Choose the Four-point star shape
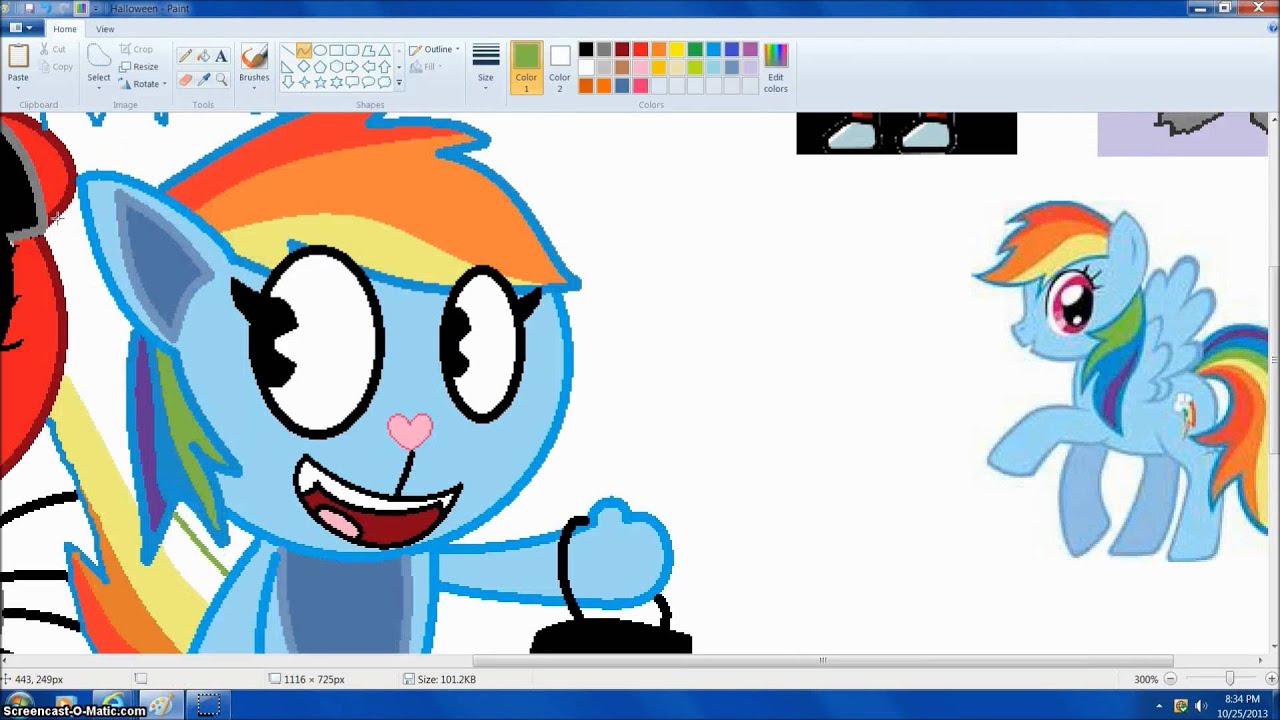Viewport: 1280px width, 720px height. pyautogui.click(x=304, y=82)
